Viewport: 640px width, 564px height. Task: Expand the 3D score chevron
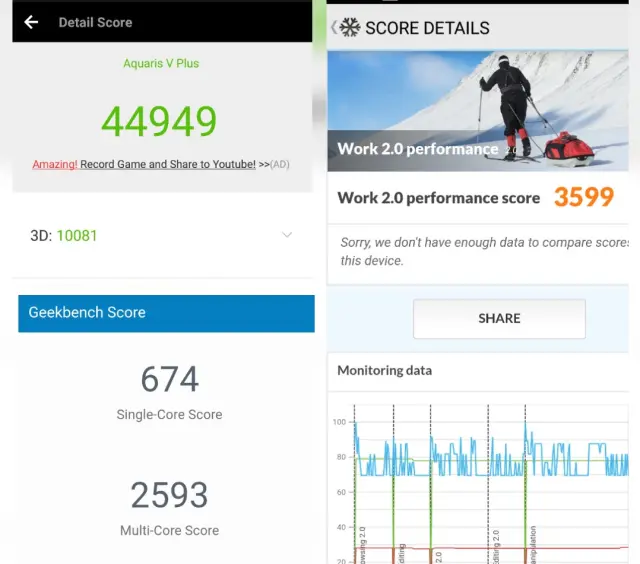[x=287, y=235]
